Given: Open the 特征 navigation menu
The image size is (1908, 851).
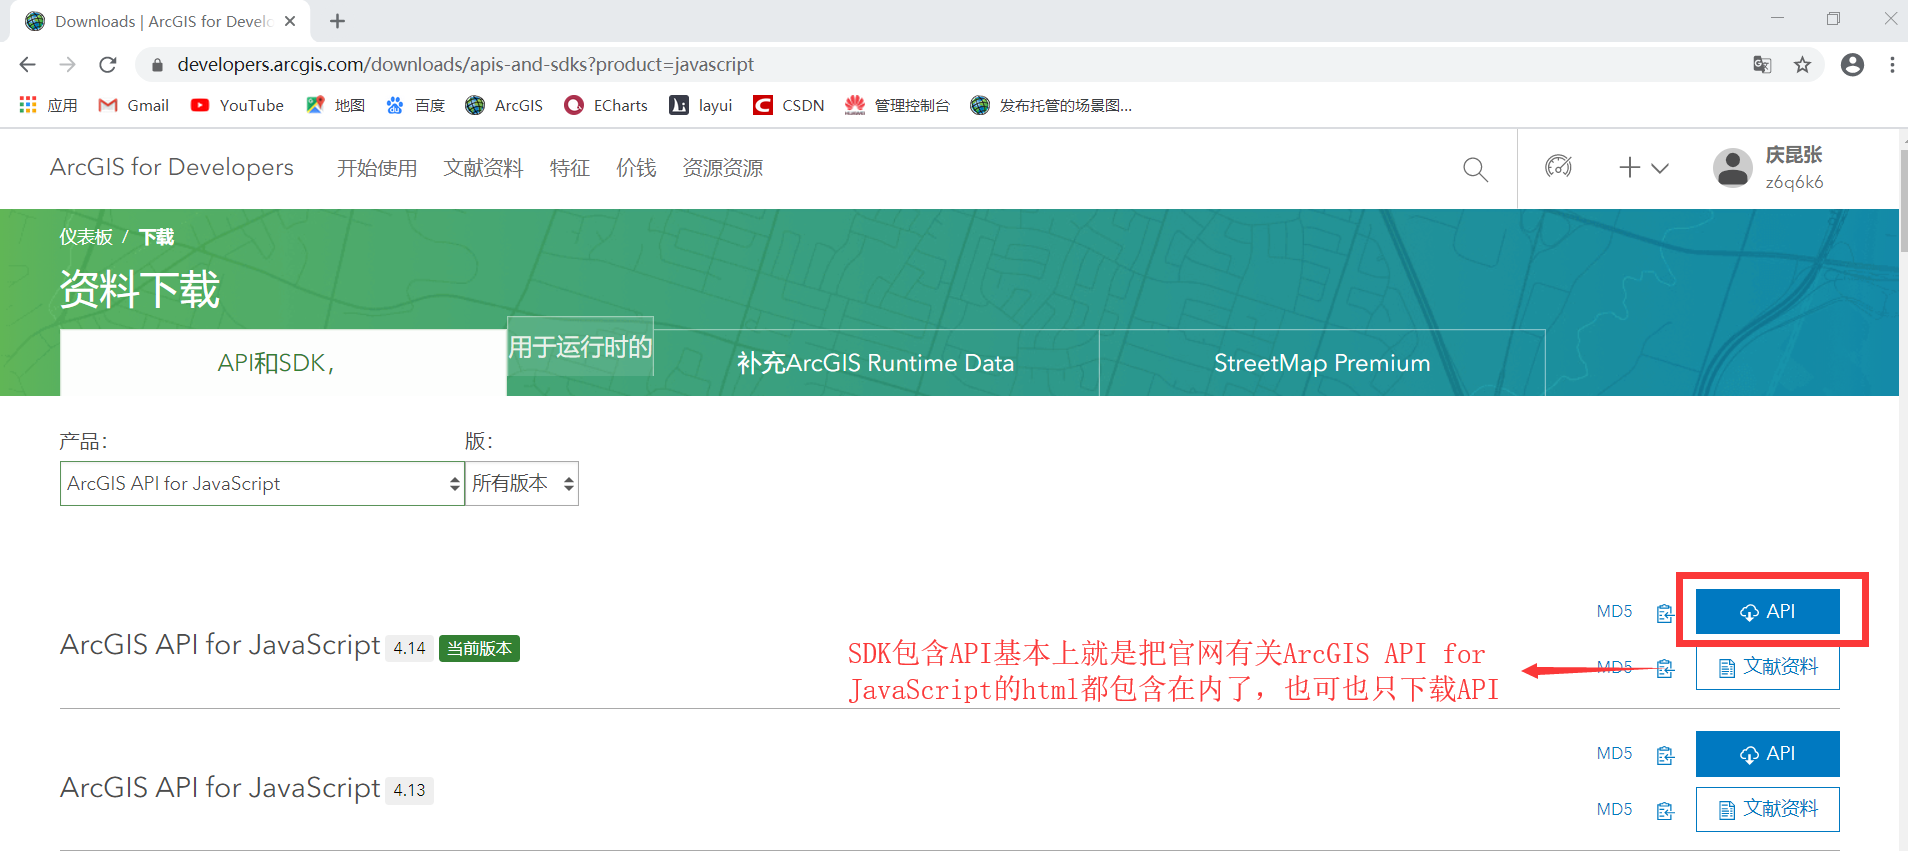Looking at the screenshot, I should pos(570,168).
